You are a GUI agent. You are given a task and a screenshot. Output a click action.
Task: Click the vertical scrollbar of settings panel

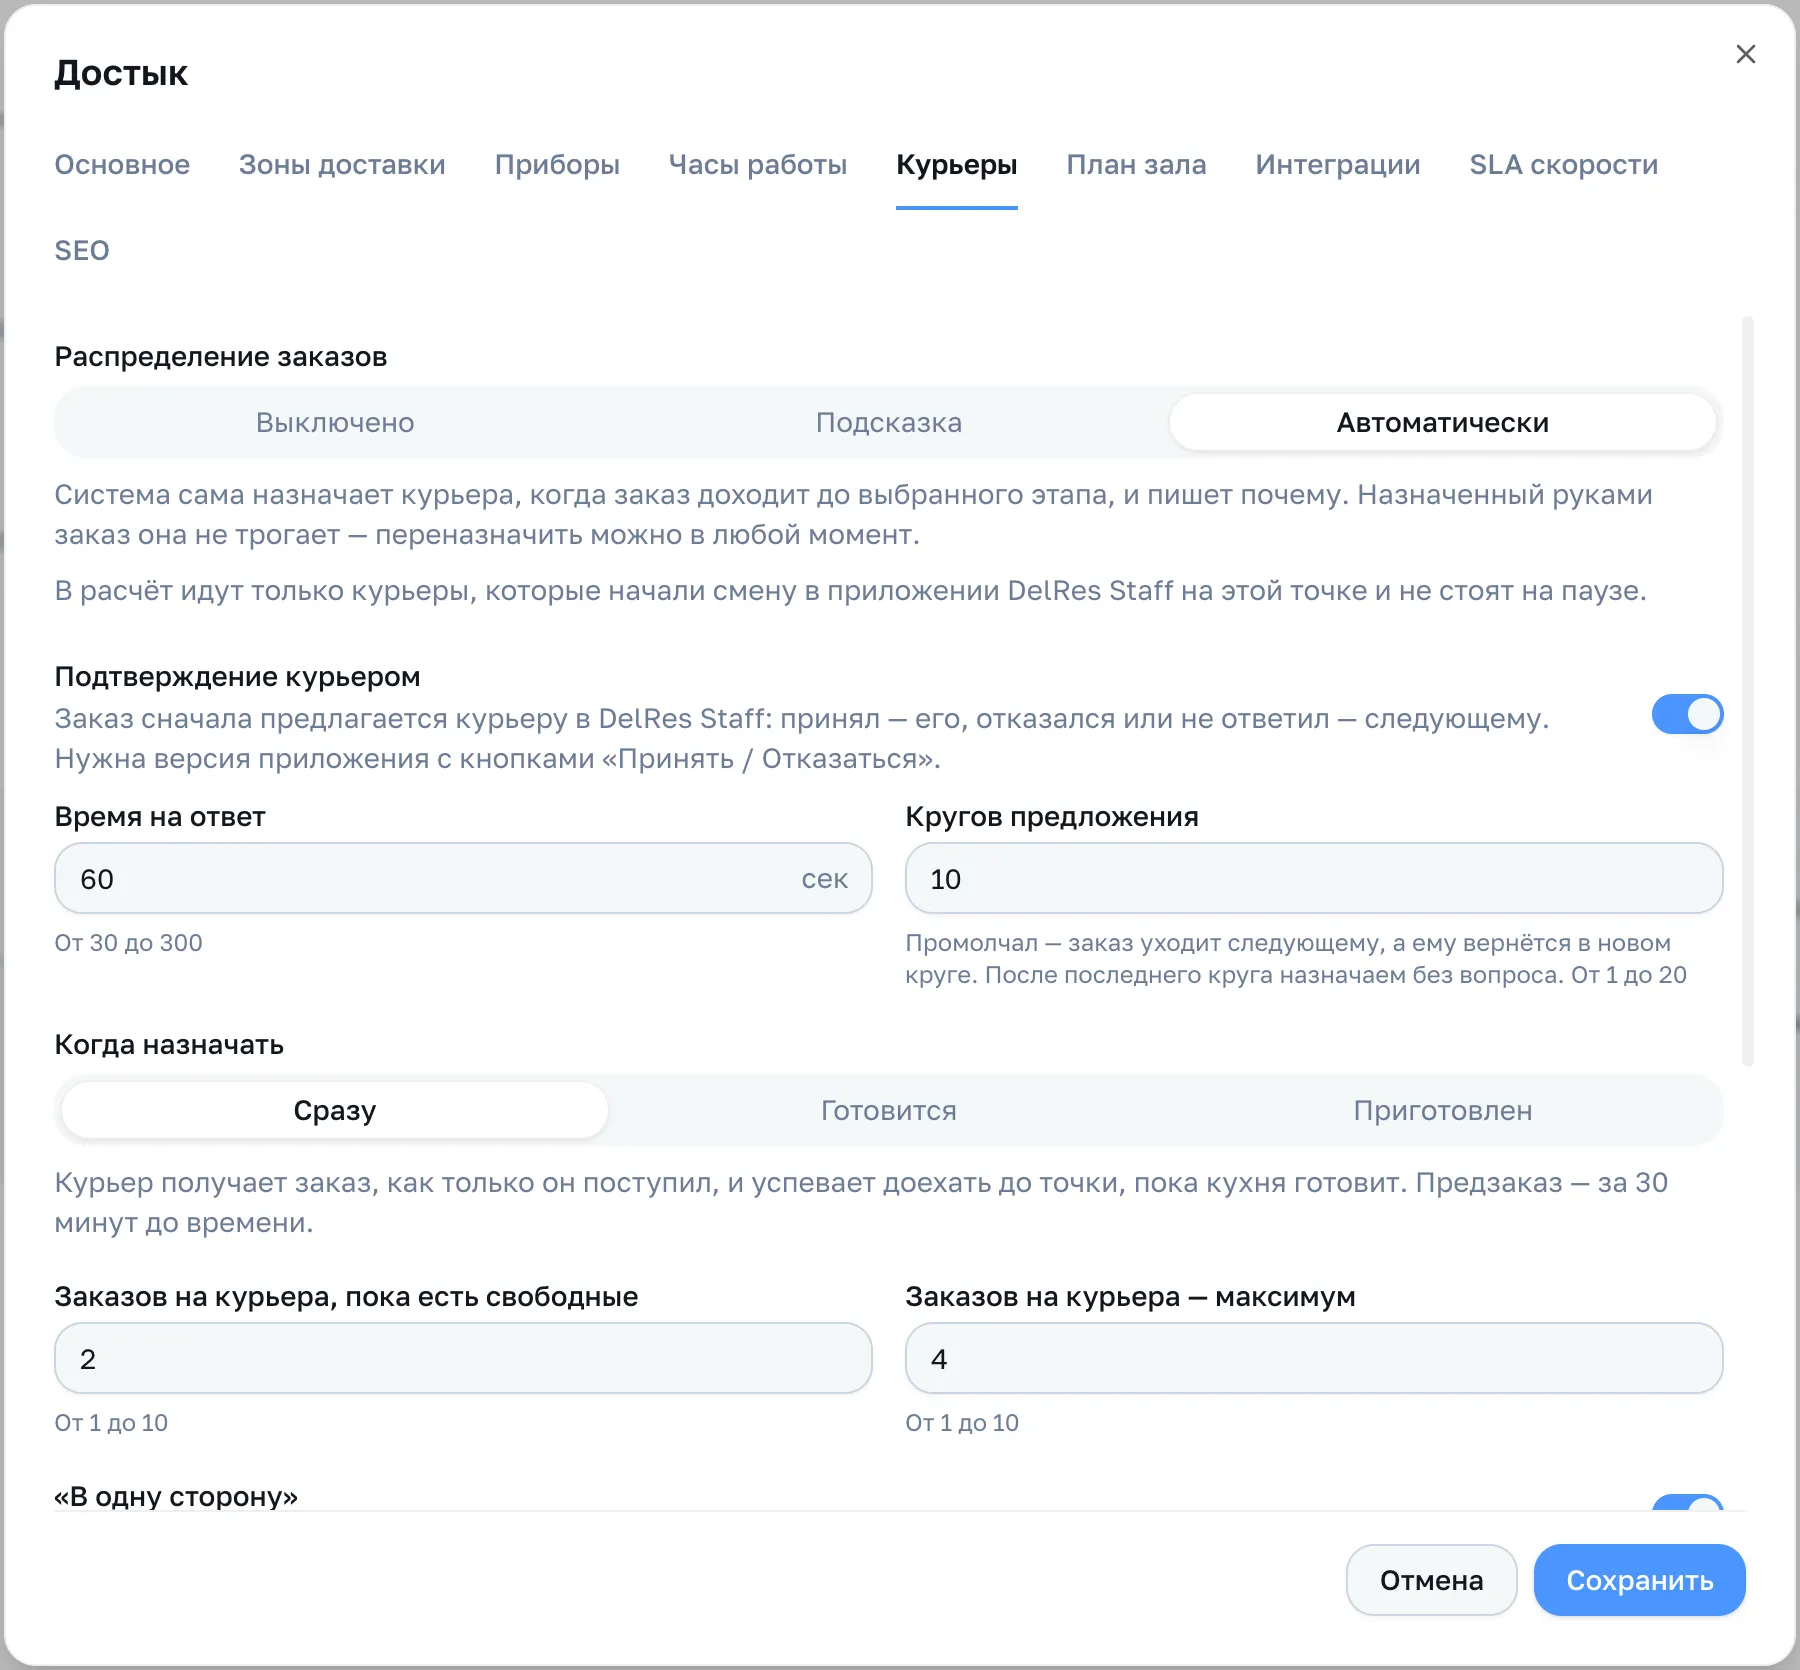coord(1748,690)
